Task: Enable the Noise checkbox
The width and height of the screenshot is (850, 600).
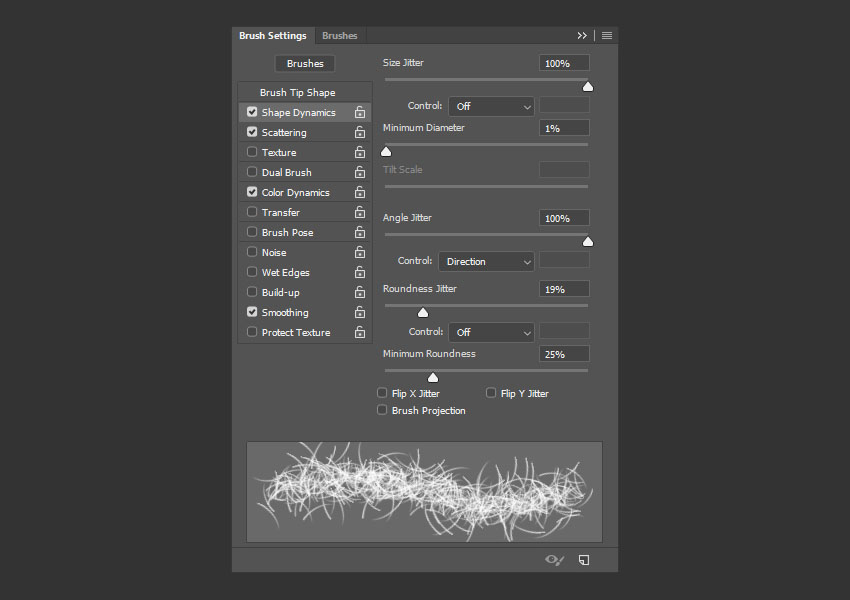Action: pyautogui.click(x=252, y=252)
